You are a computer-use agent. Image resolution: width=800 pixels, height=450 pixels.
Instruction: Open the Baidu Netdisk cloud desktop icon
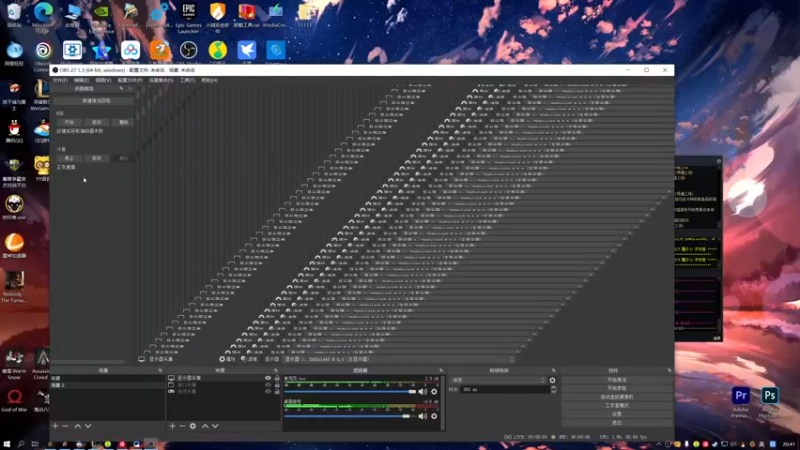point(130,51)
